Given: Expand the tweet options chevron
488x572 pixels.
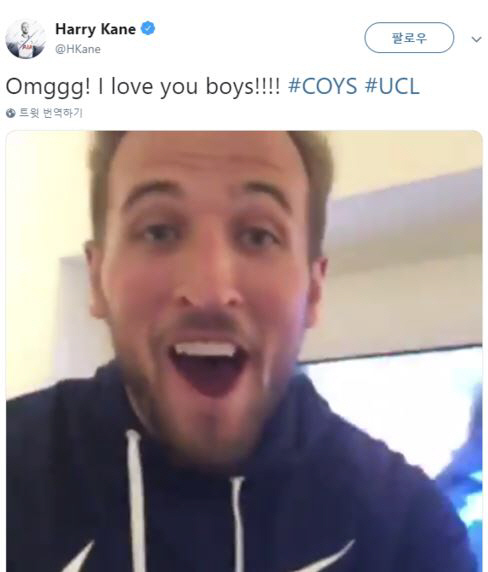Looking at the screenshot, I should coord(476,39).
